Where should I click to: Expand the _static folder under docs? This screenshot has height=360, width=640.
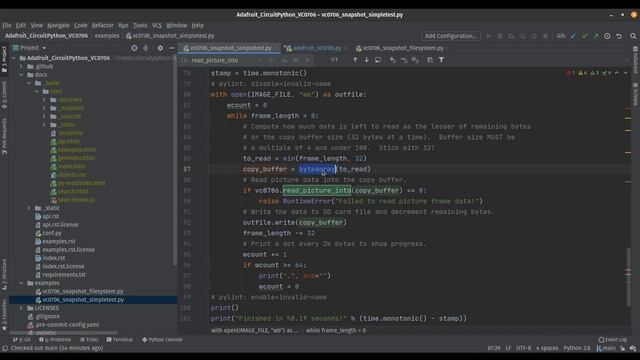[x=29, y=208]
